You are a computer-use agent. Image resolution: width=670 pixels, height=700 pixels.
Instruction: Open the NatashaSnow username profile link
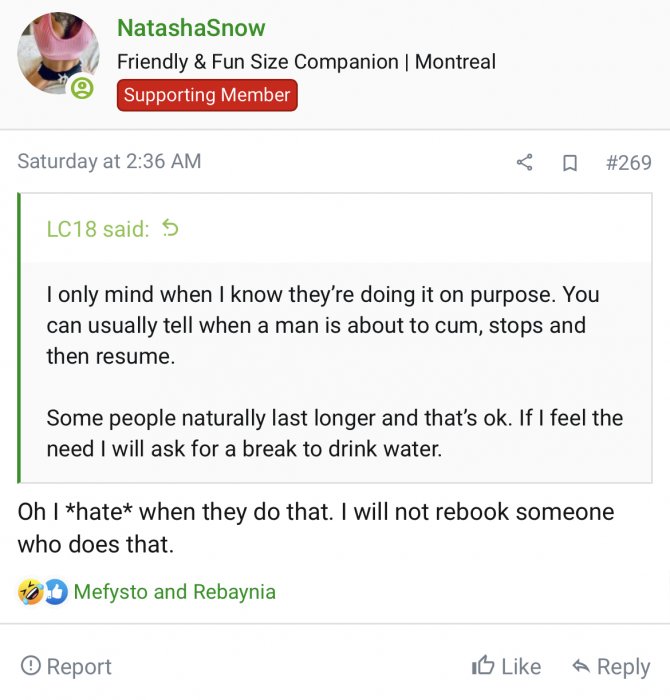point(191,28)
